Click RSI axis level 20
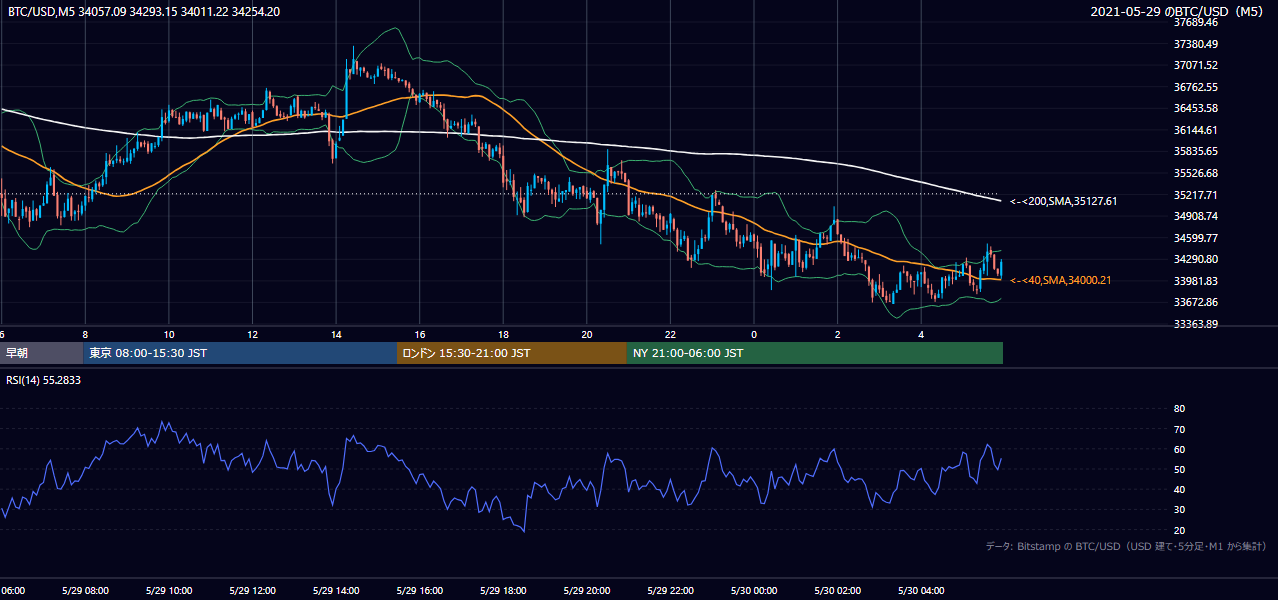This screenshot has height=600, width=1278. [1179, 530]
